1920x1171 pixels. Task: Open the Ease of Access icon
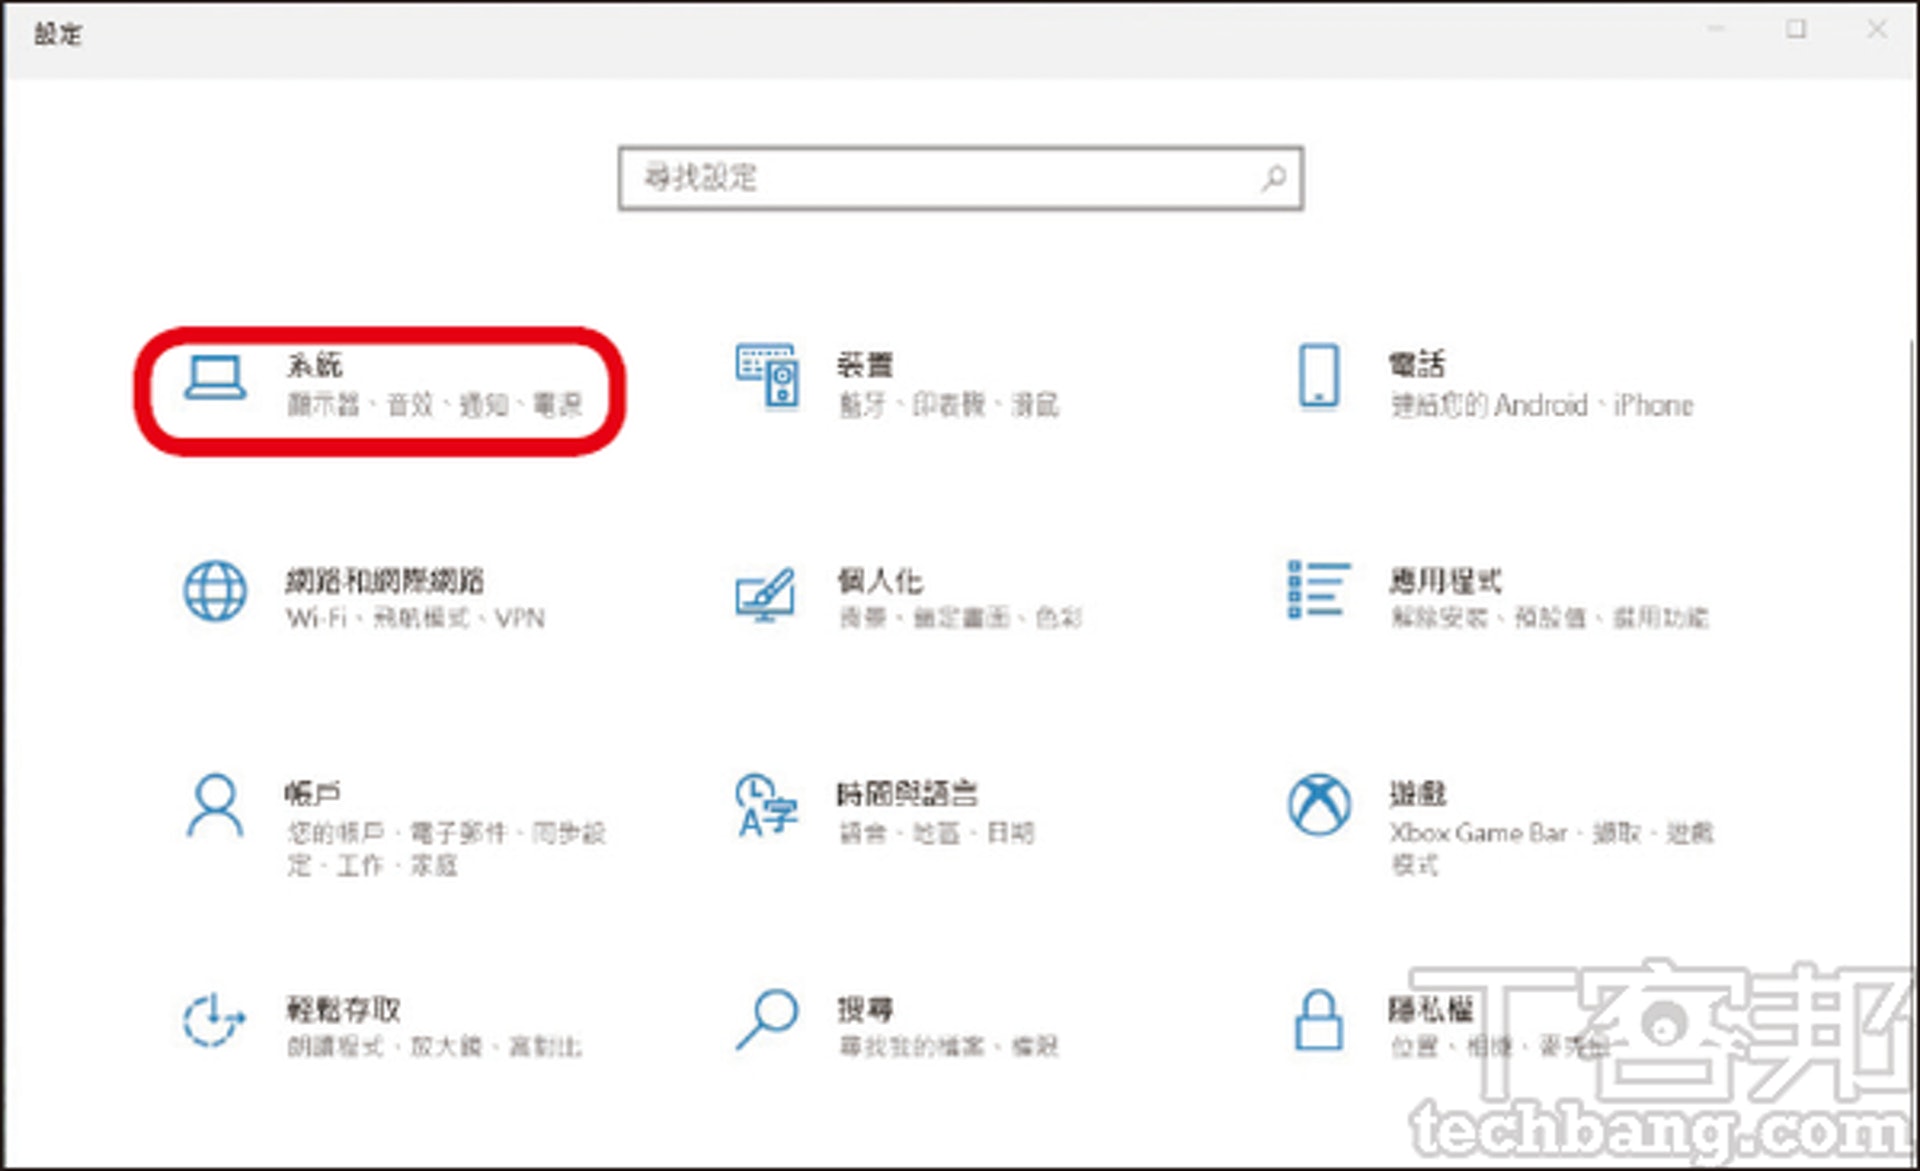tap(214, 1020)
